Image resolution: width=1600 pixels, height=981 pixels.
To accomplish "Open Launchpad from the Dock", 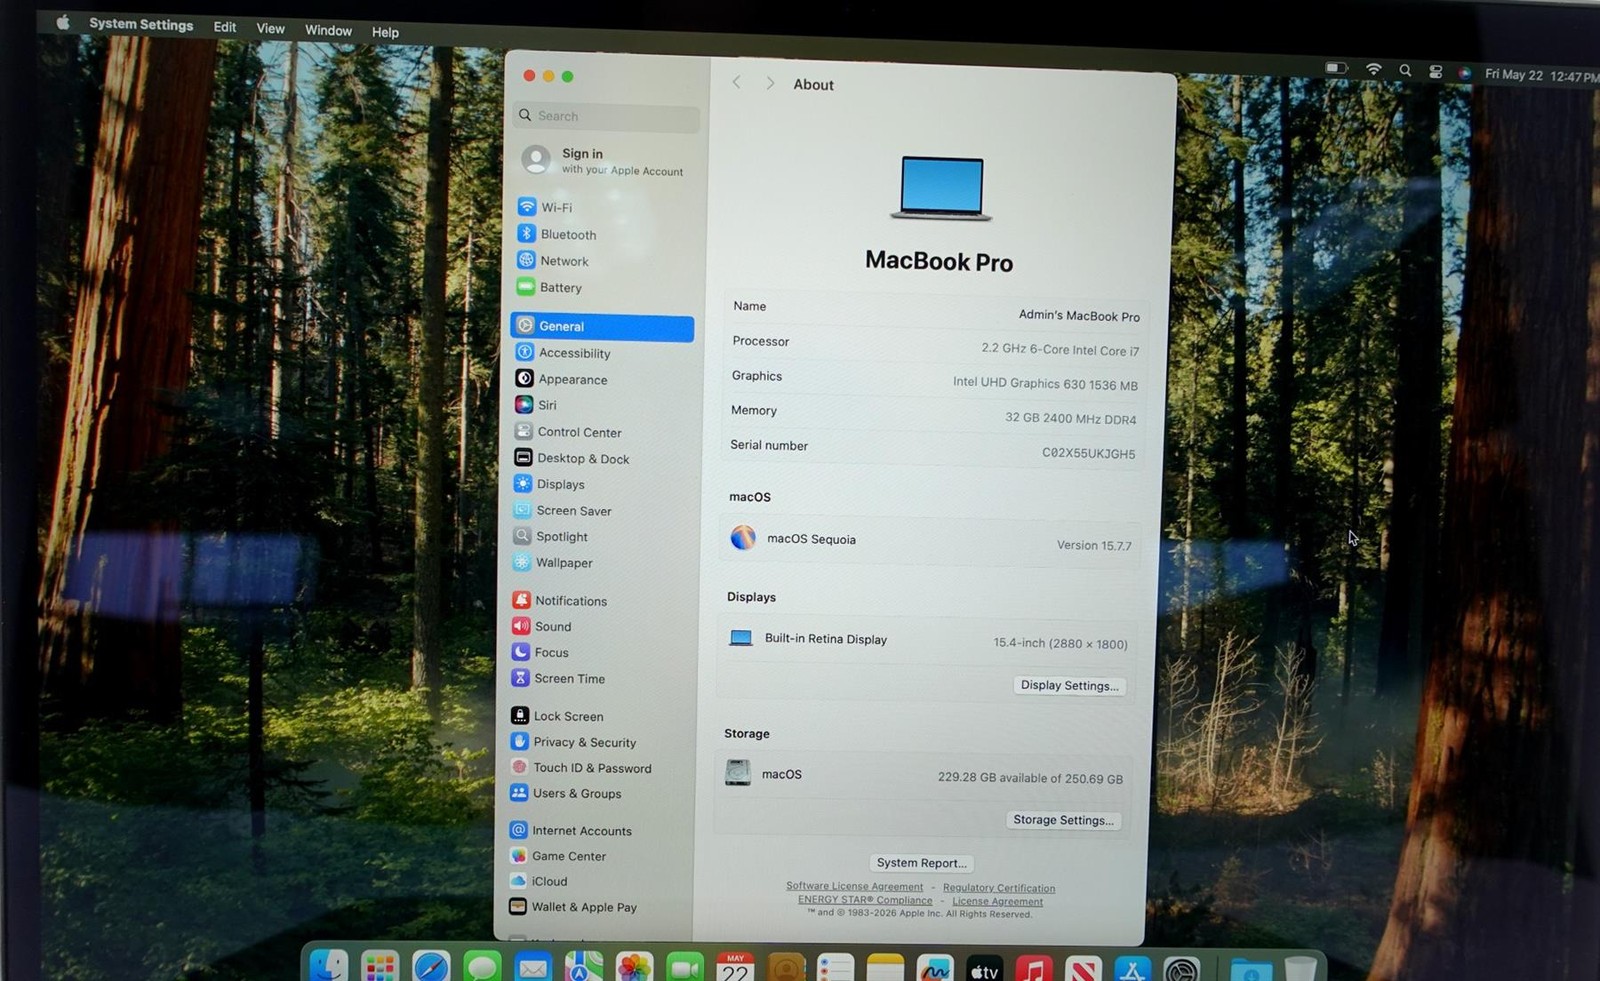I will (380, 967).
